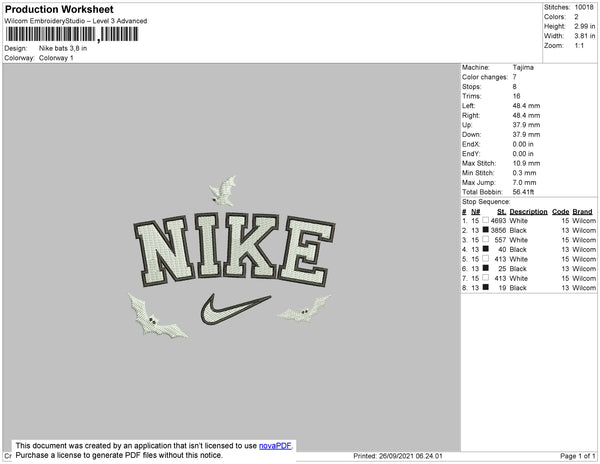This screenshot has width=600, height=464.
Task: Click the bat at lower right of design
Action: [304, 309]
